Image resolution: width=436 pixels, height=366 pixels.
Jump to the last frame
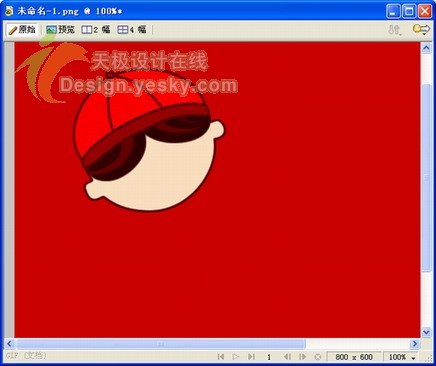coord(251,357)
